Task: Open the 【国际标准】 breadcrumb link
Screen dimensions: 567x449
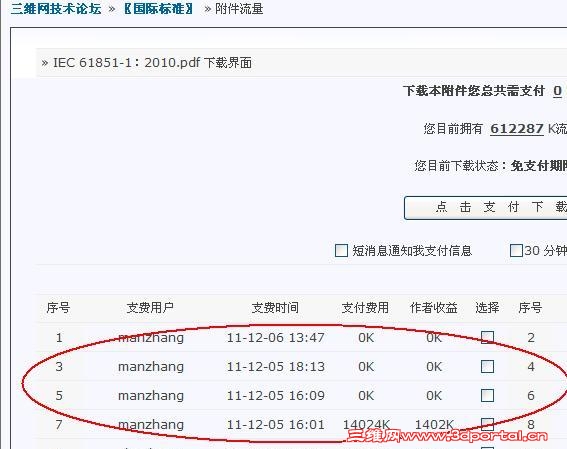Action: 159,8
